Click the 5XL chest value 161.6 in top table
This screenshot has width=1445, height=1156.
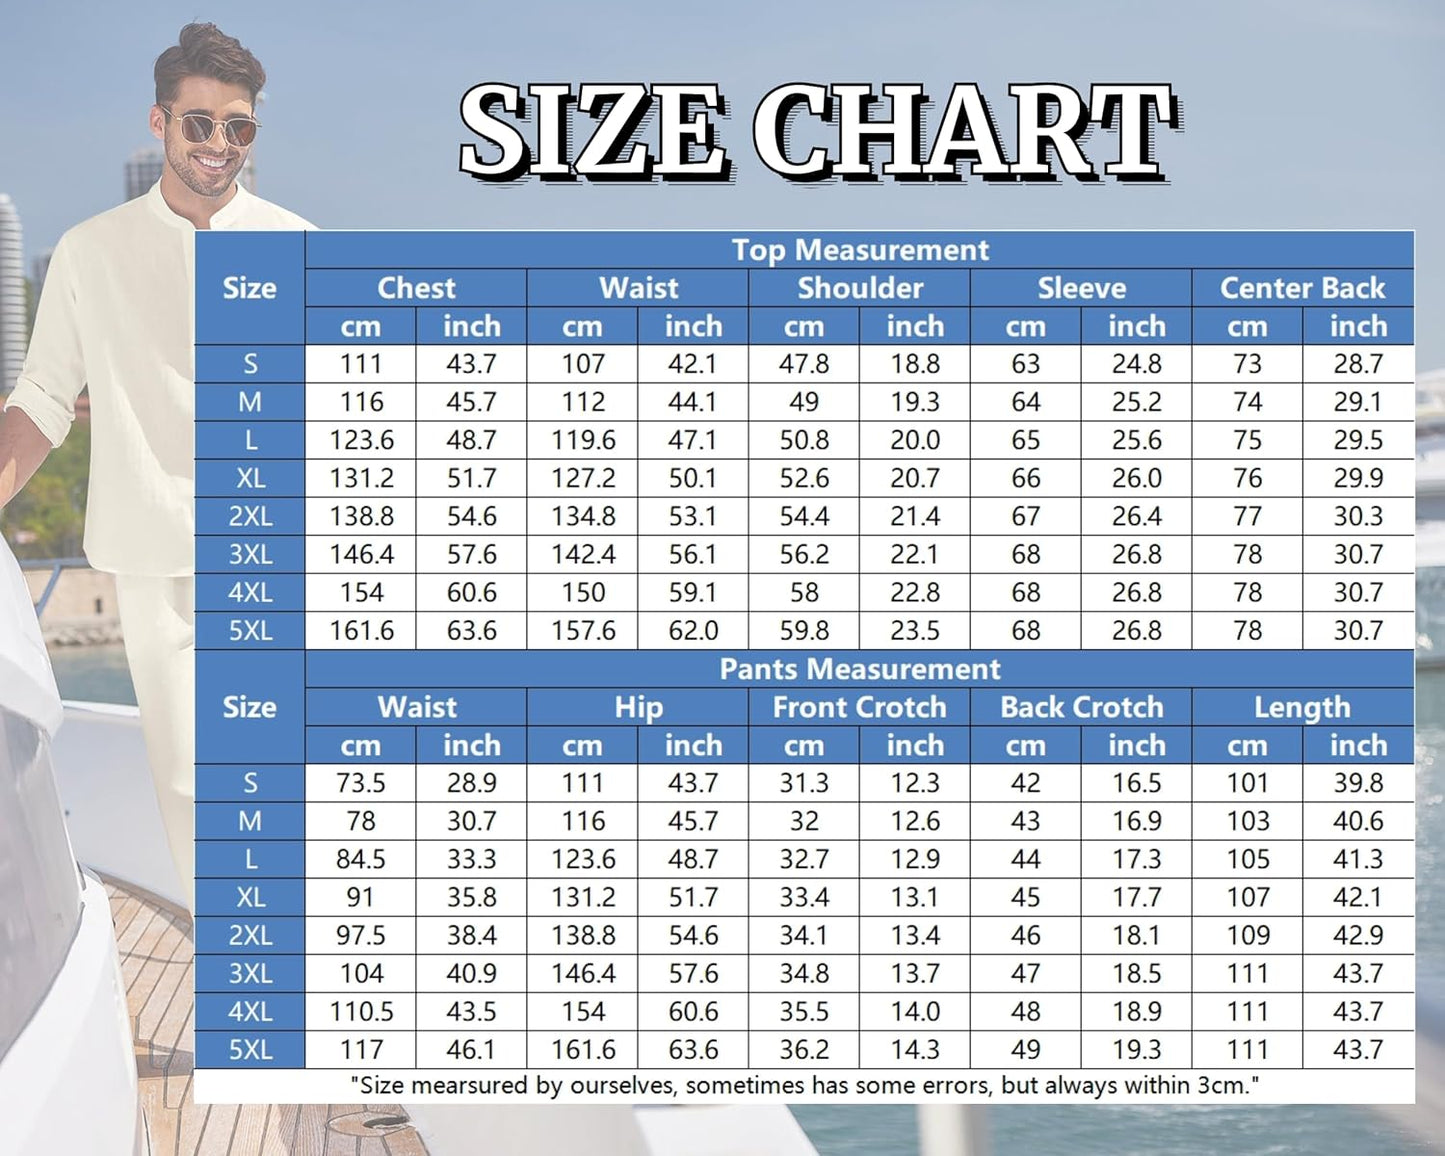361,631
